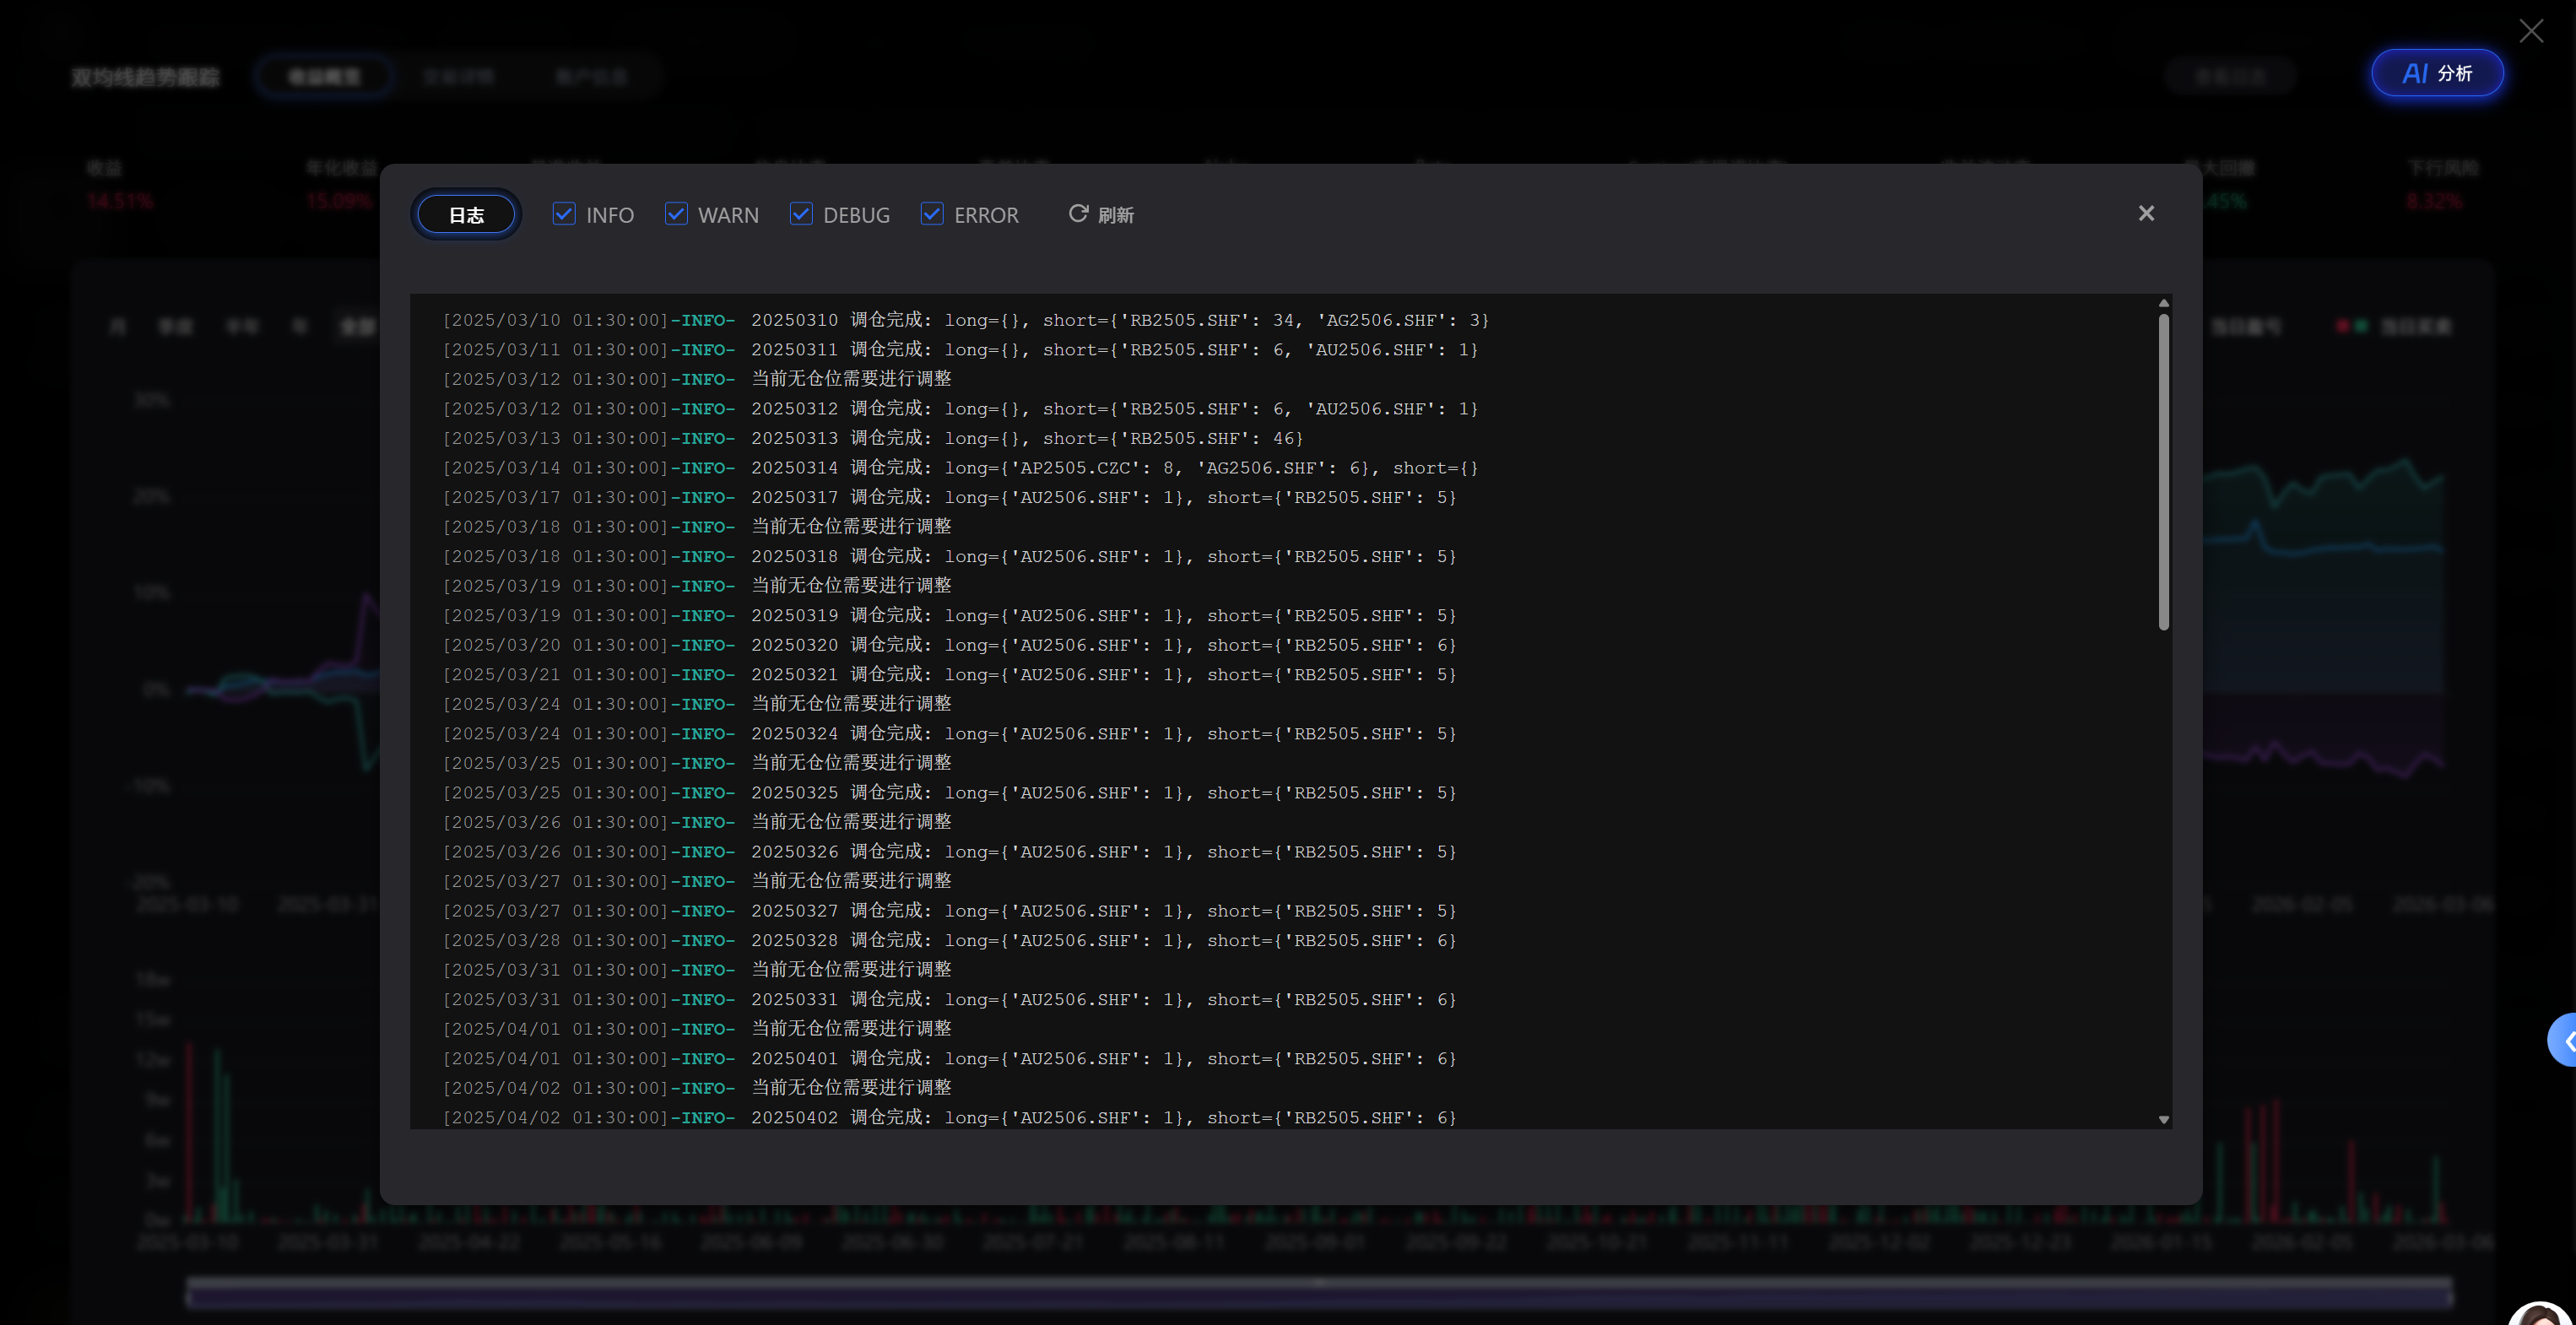
Task: Select the 03/18 当前无仓位需要进行调整 log line
Action: (697, 527)
